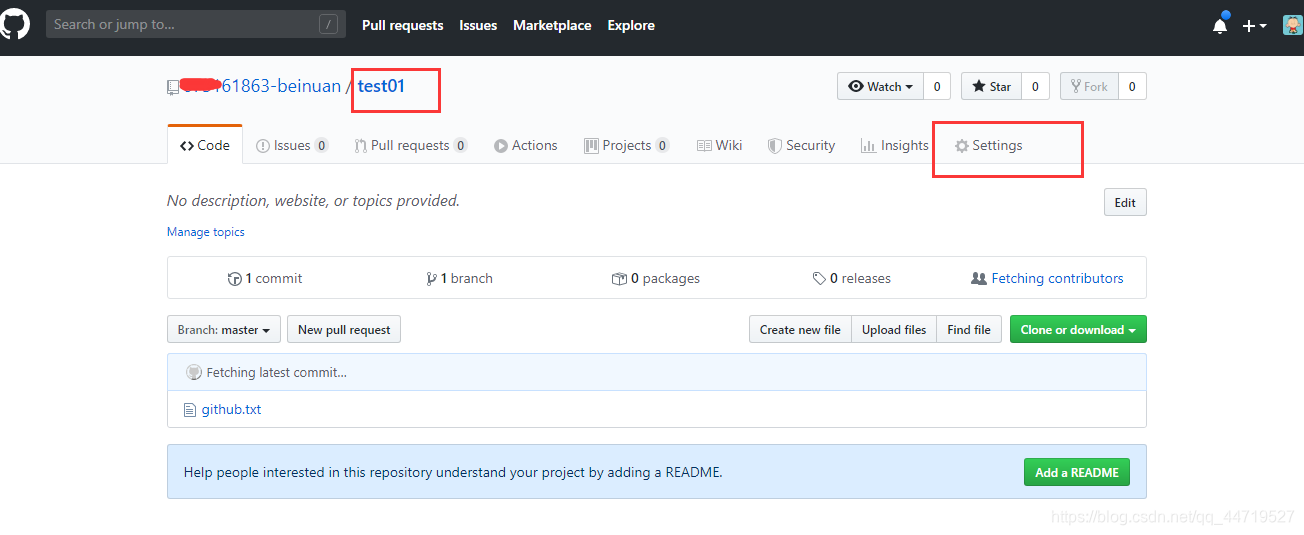View the 1 commit history
This screenshot has width=1304, height=535.
[265, 278]
